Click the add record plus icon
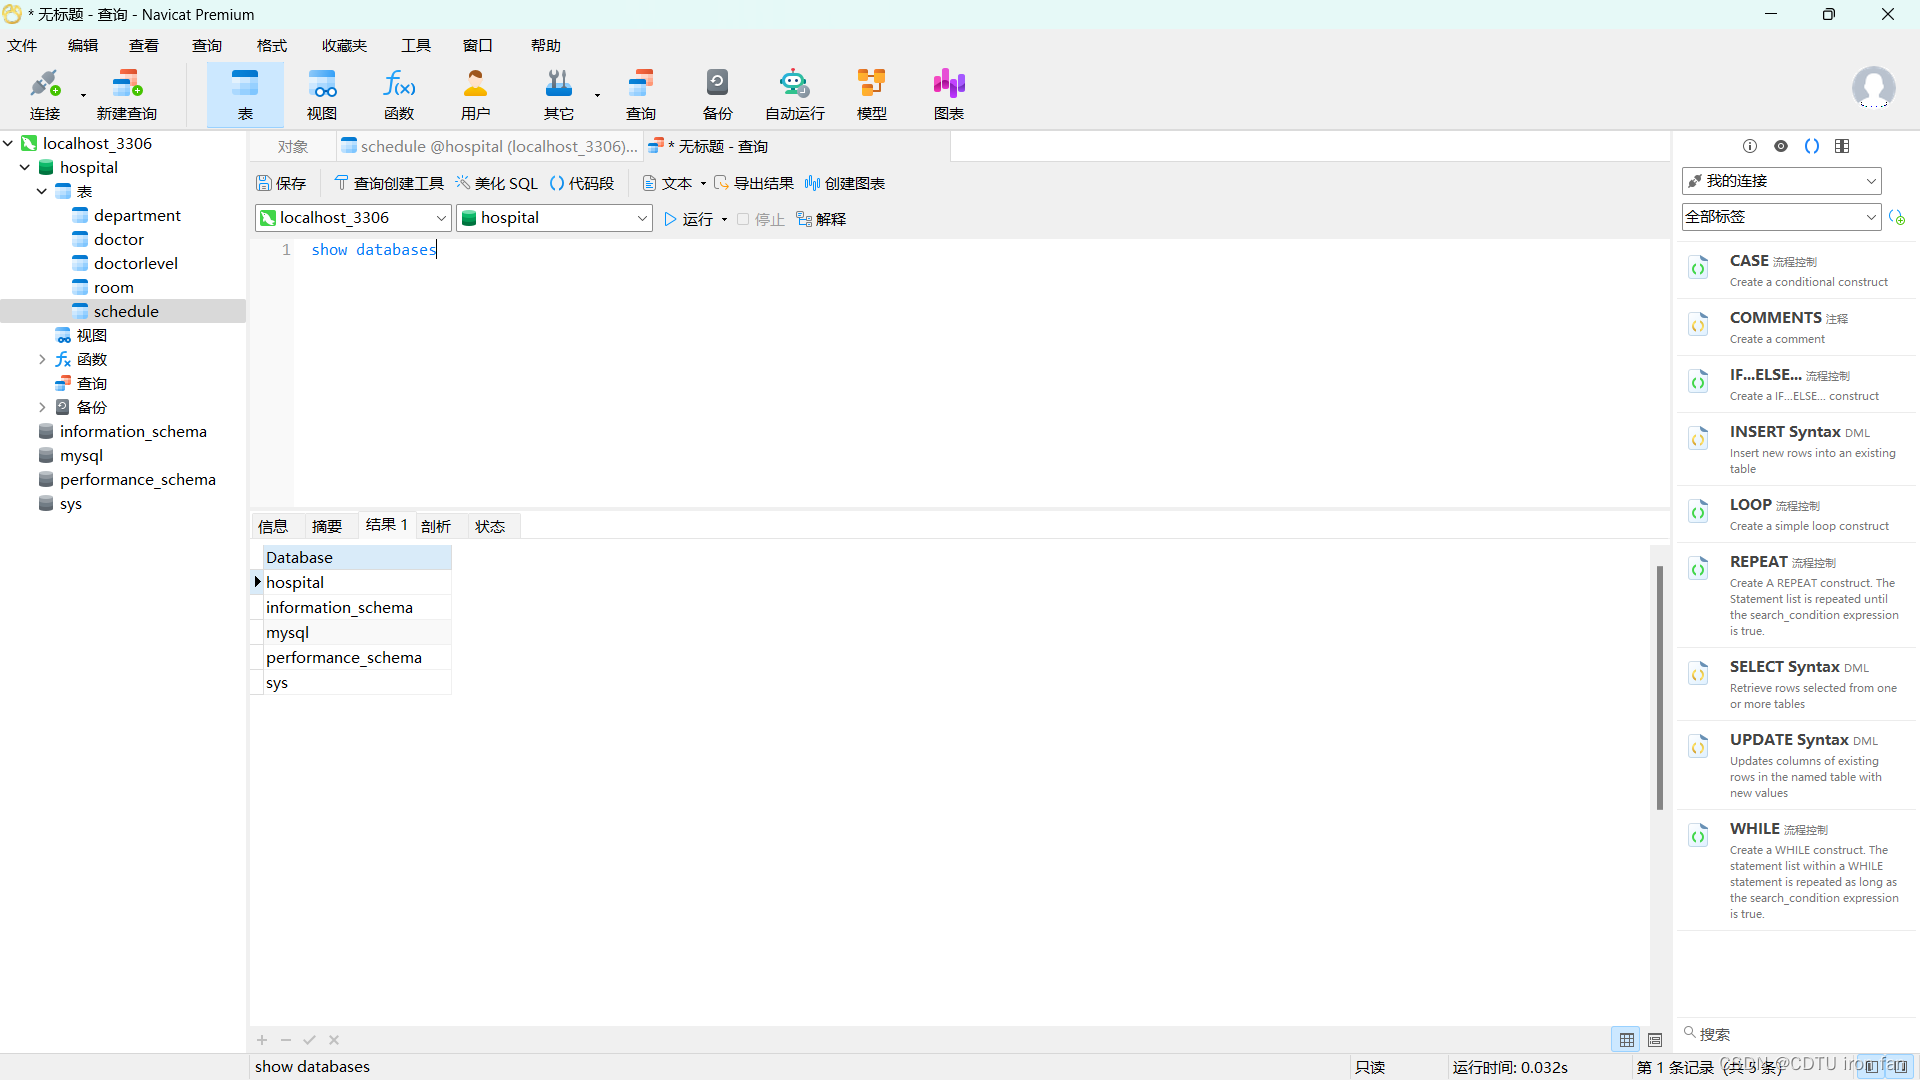 262,1040
